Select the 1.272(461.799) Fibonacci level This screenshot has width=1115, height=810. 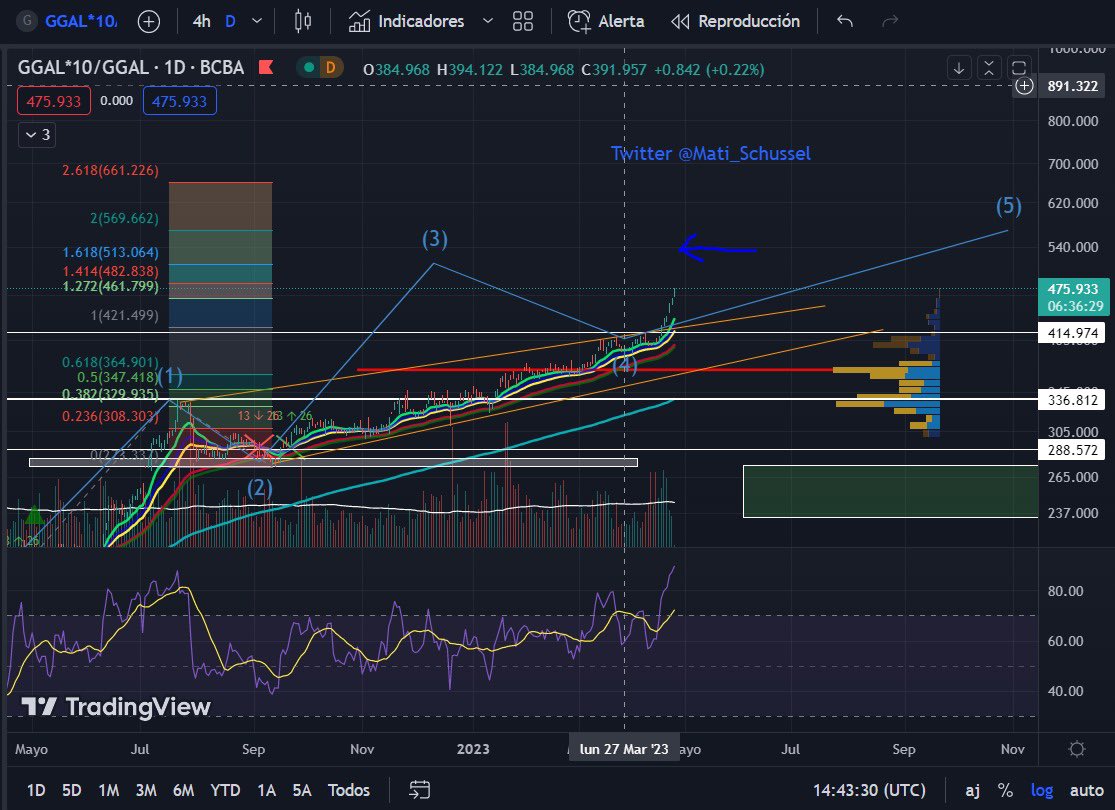[x=110, y=286]
